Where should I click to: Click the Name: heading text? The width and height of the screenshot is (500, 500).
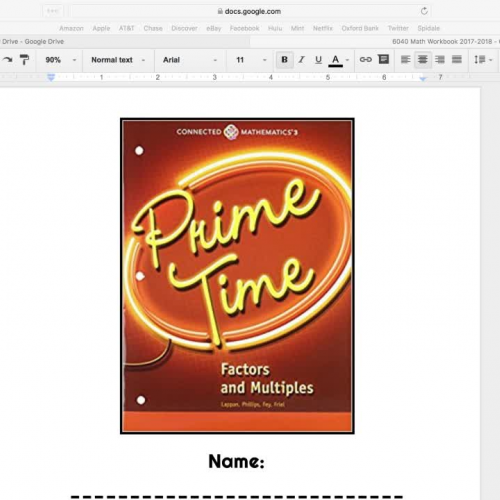tap(237, 462)
